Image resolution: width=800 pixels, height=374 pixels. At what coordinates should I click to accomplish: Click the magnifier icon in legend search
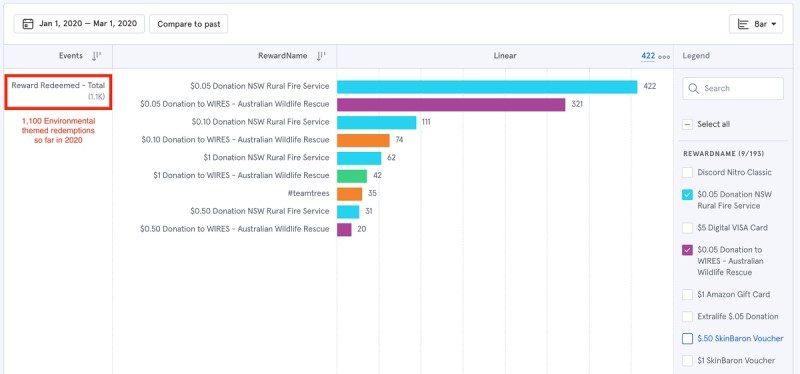pos(693,88)
